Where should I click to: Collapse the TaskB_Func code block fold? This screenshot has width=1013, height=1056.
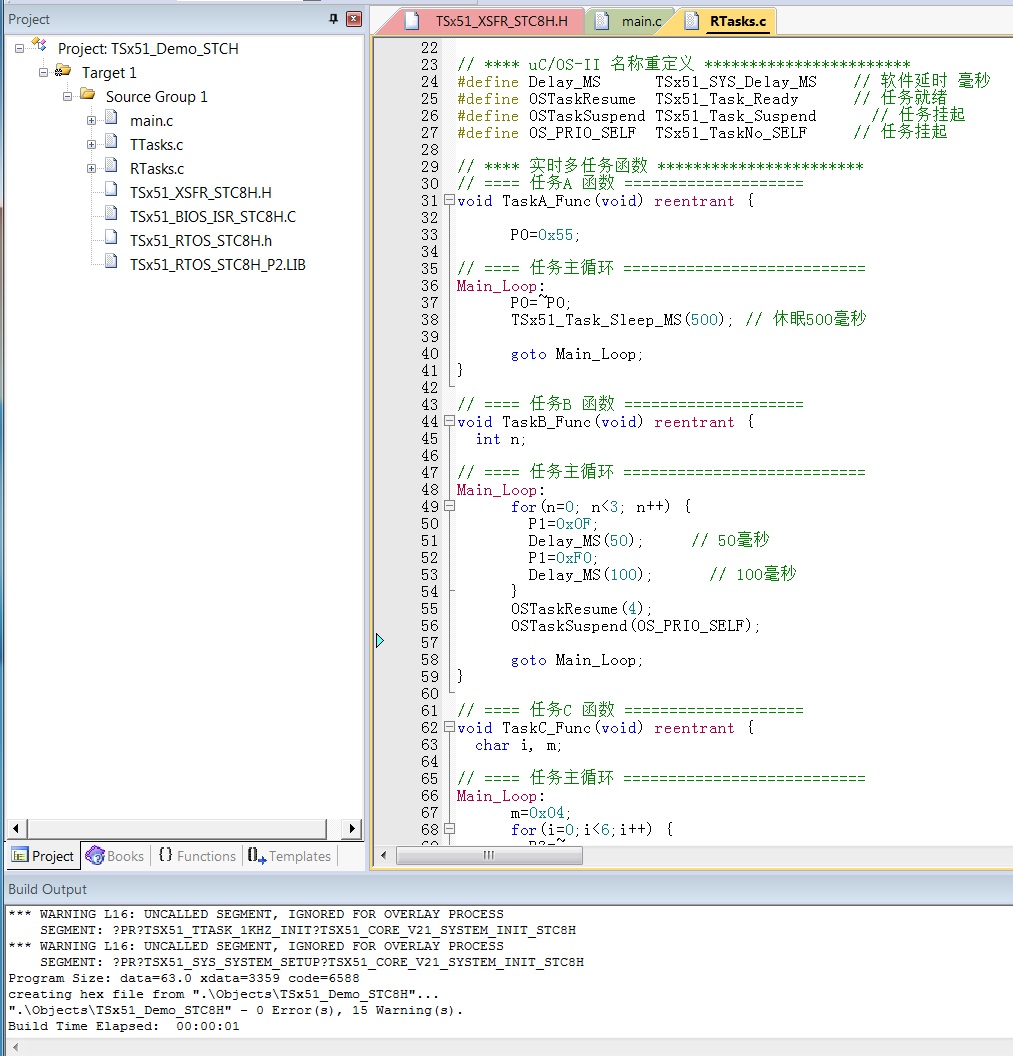(x=449, y=422)
